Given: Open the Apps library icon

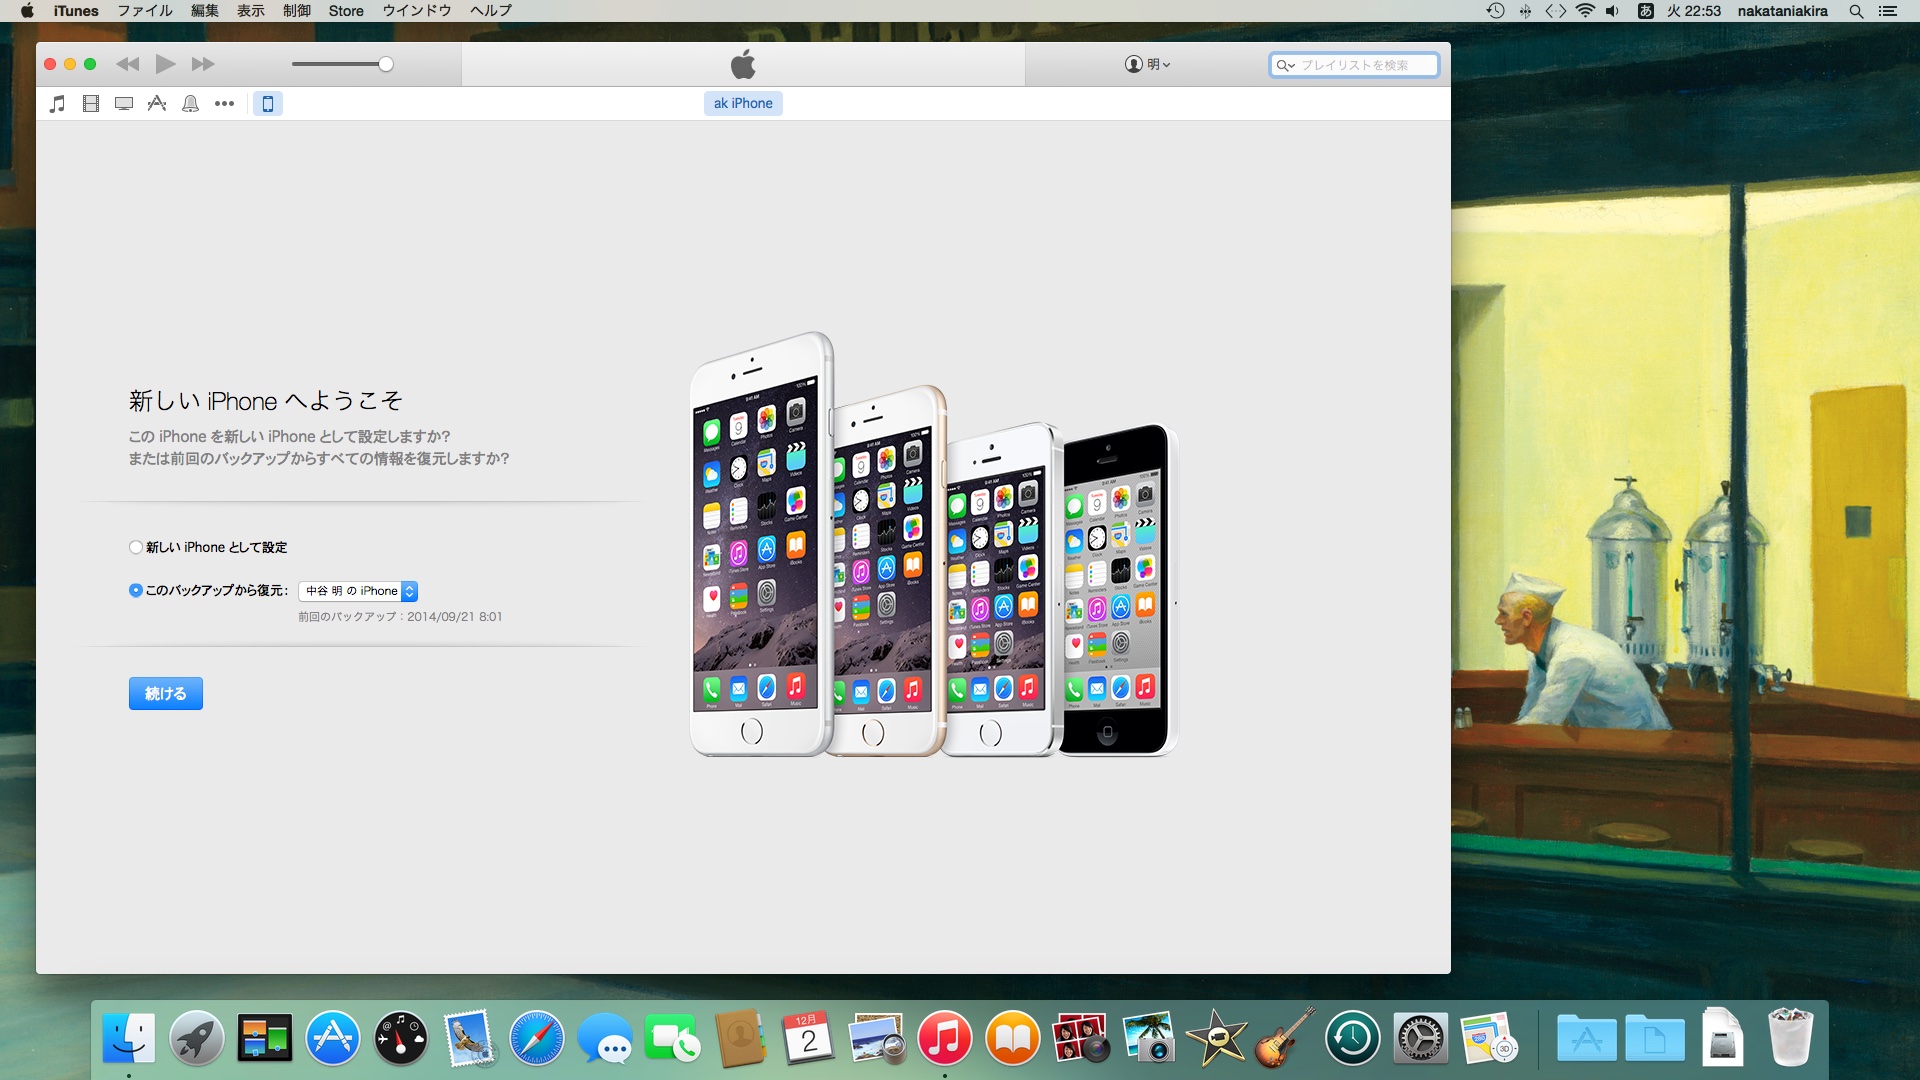Looking at the screenshot, I should click(x=157, y=103).
